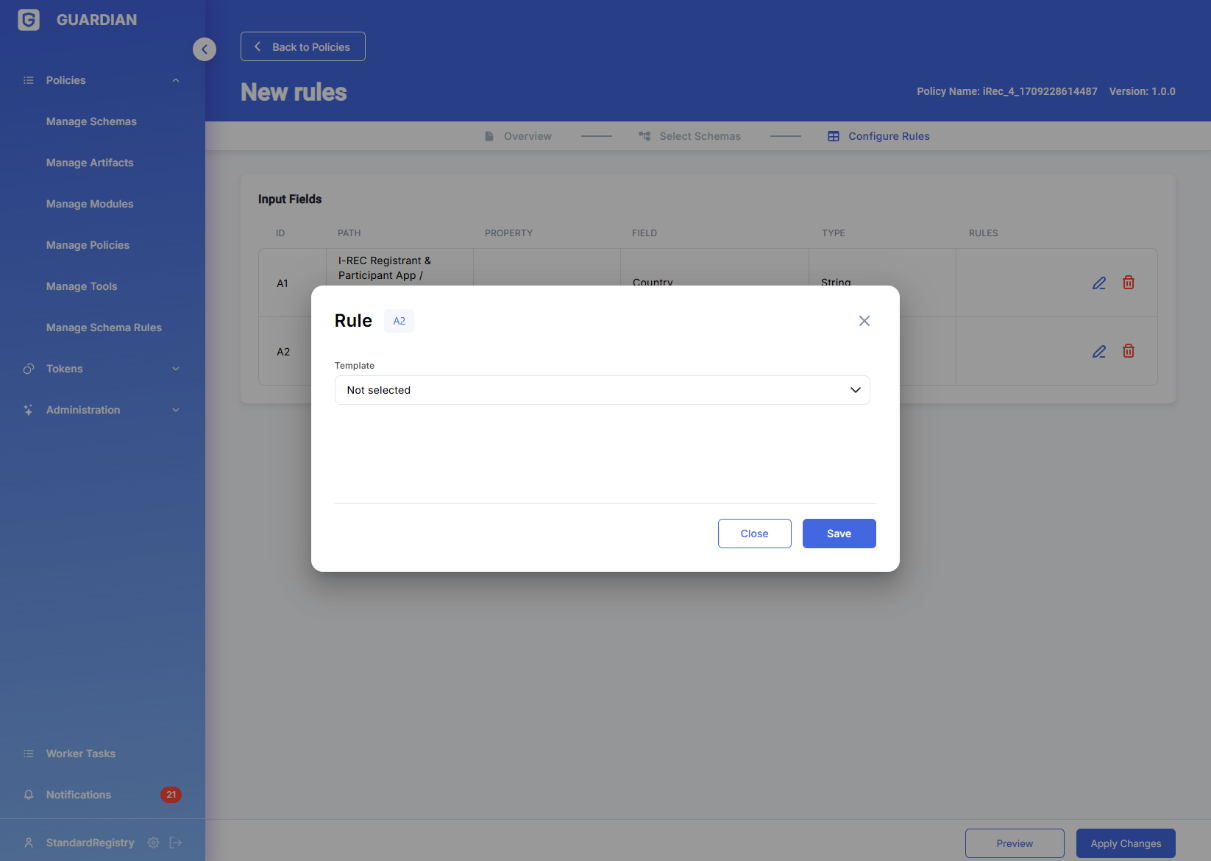Open the Template dropdown showing Not selected
1211x861 pixels.
tap(602, 390)
